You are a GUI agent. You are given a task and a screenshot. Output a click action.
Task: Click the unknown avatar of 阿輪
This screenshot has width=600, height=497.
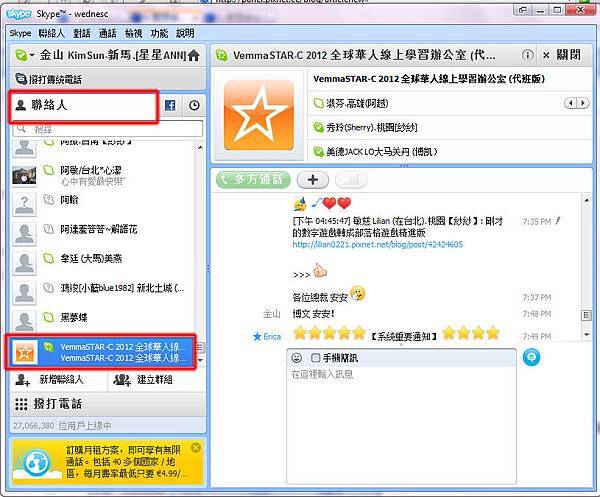[x=24, y=204]
